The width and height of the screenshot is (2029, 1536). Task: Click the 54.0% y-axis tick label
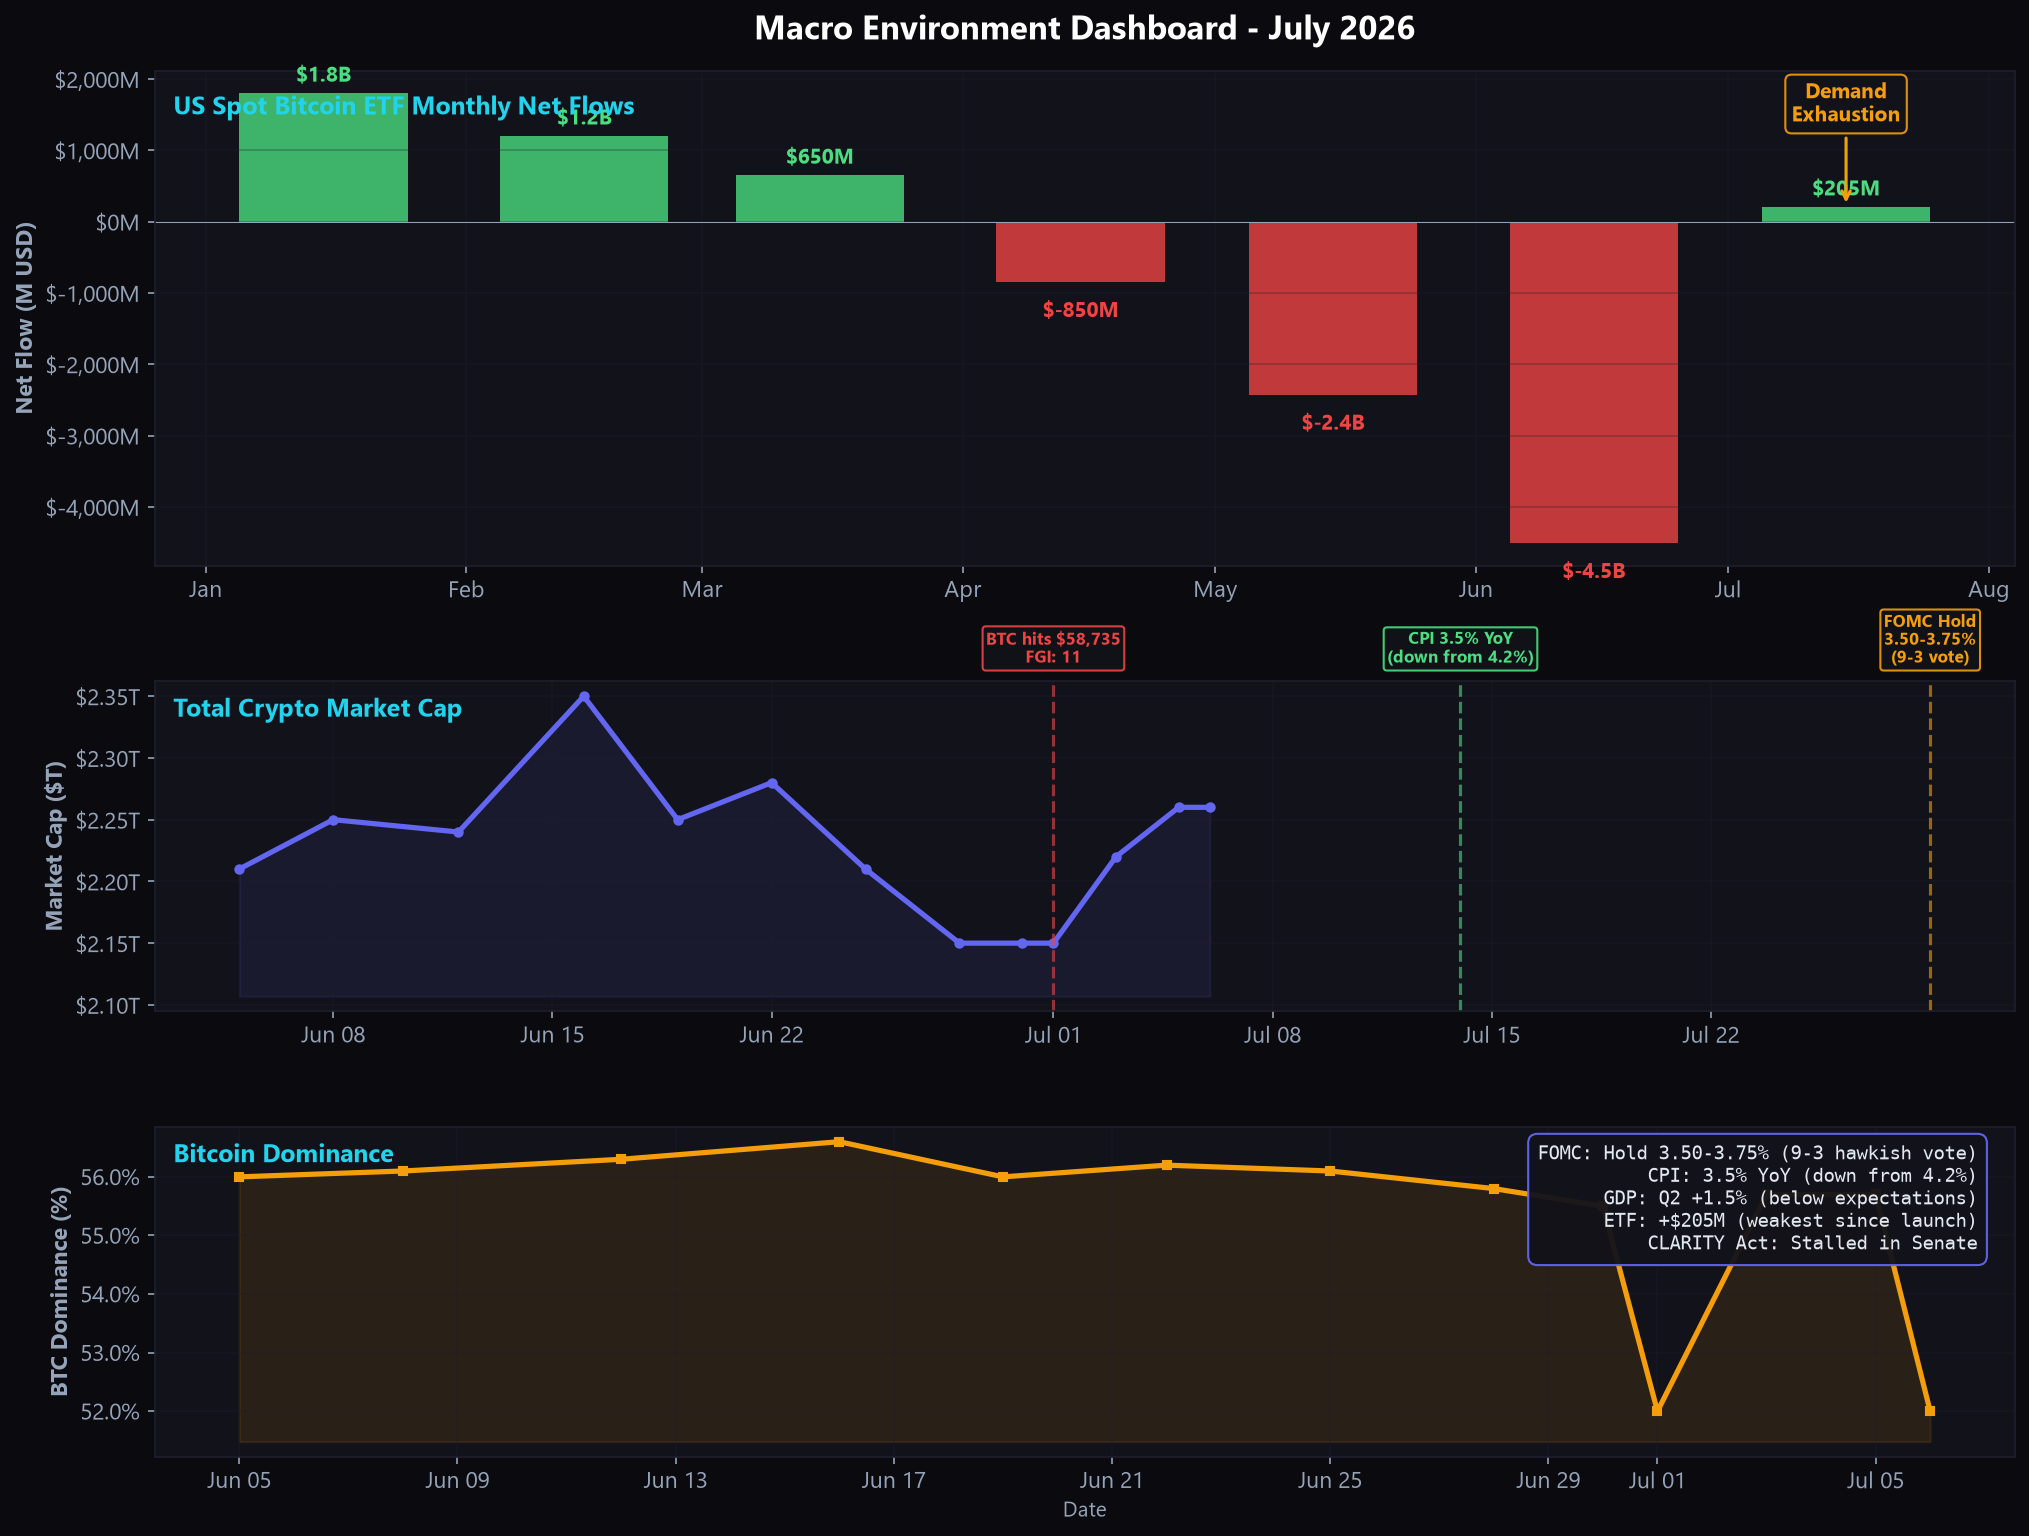click(110, 1295)
